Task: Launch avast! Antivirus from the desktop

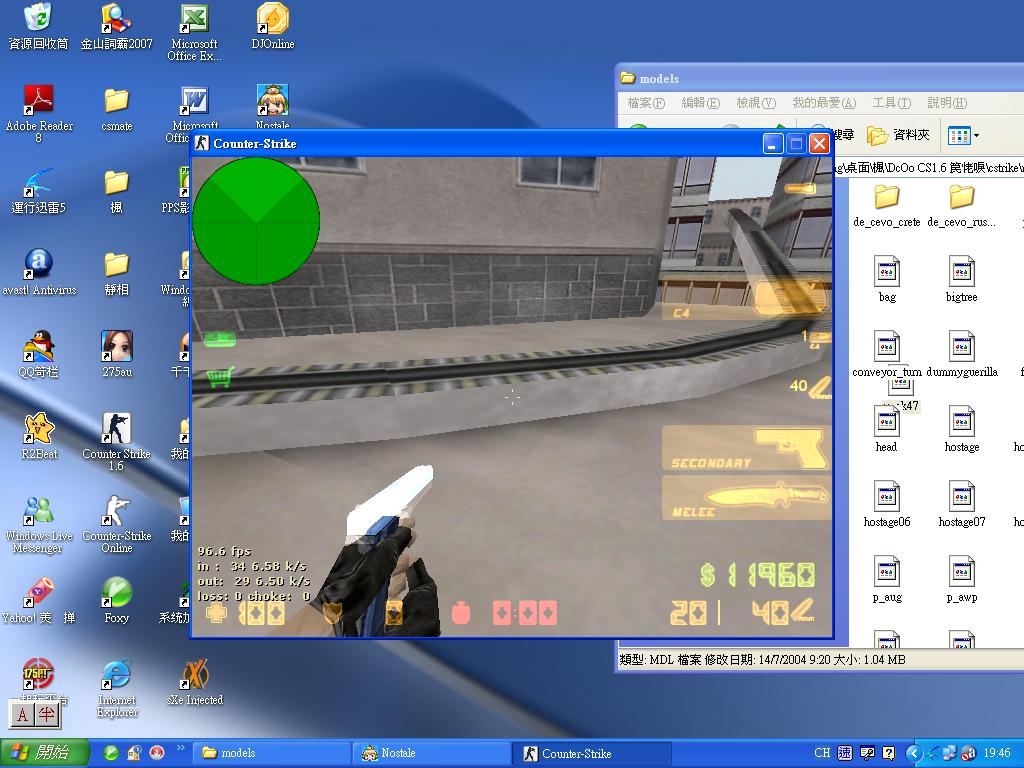Action: click(38, 265)
